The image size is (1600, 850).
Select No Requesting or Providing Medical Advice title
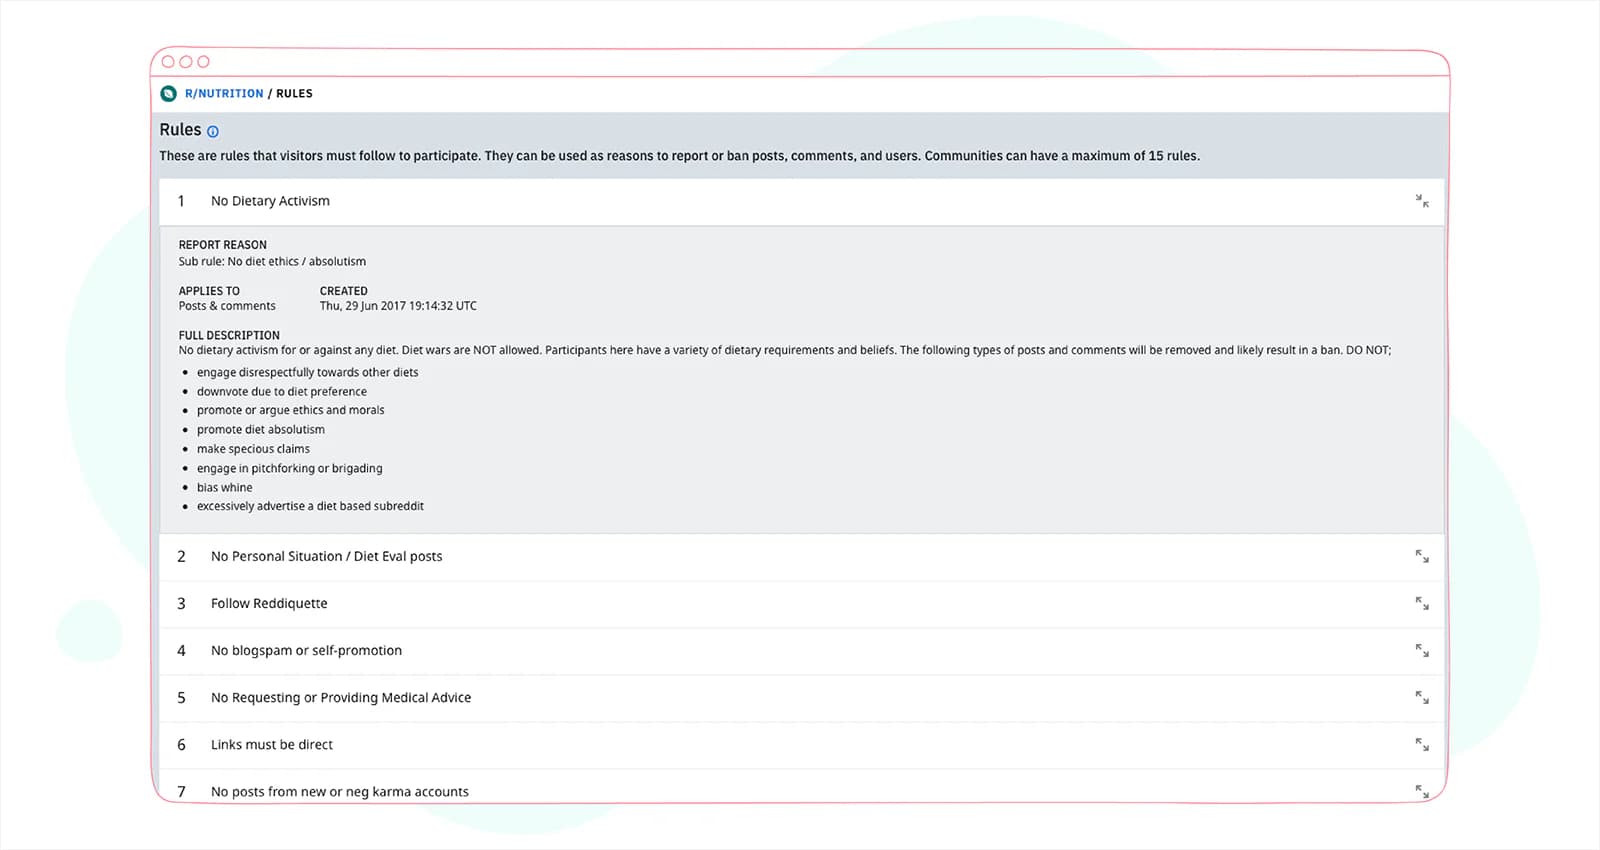[341, 697]
